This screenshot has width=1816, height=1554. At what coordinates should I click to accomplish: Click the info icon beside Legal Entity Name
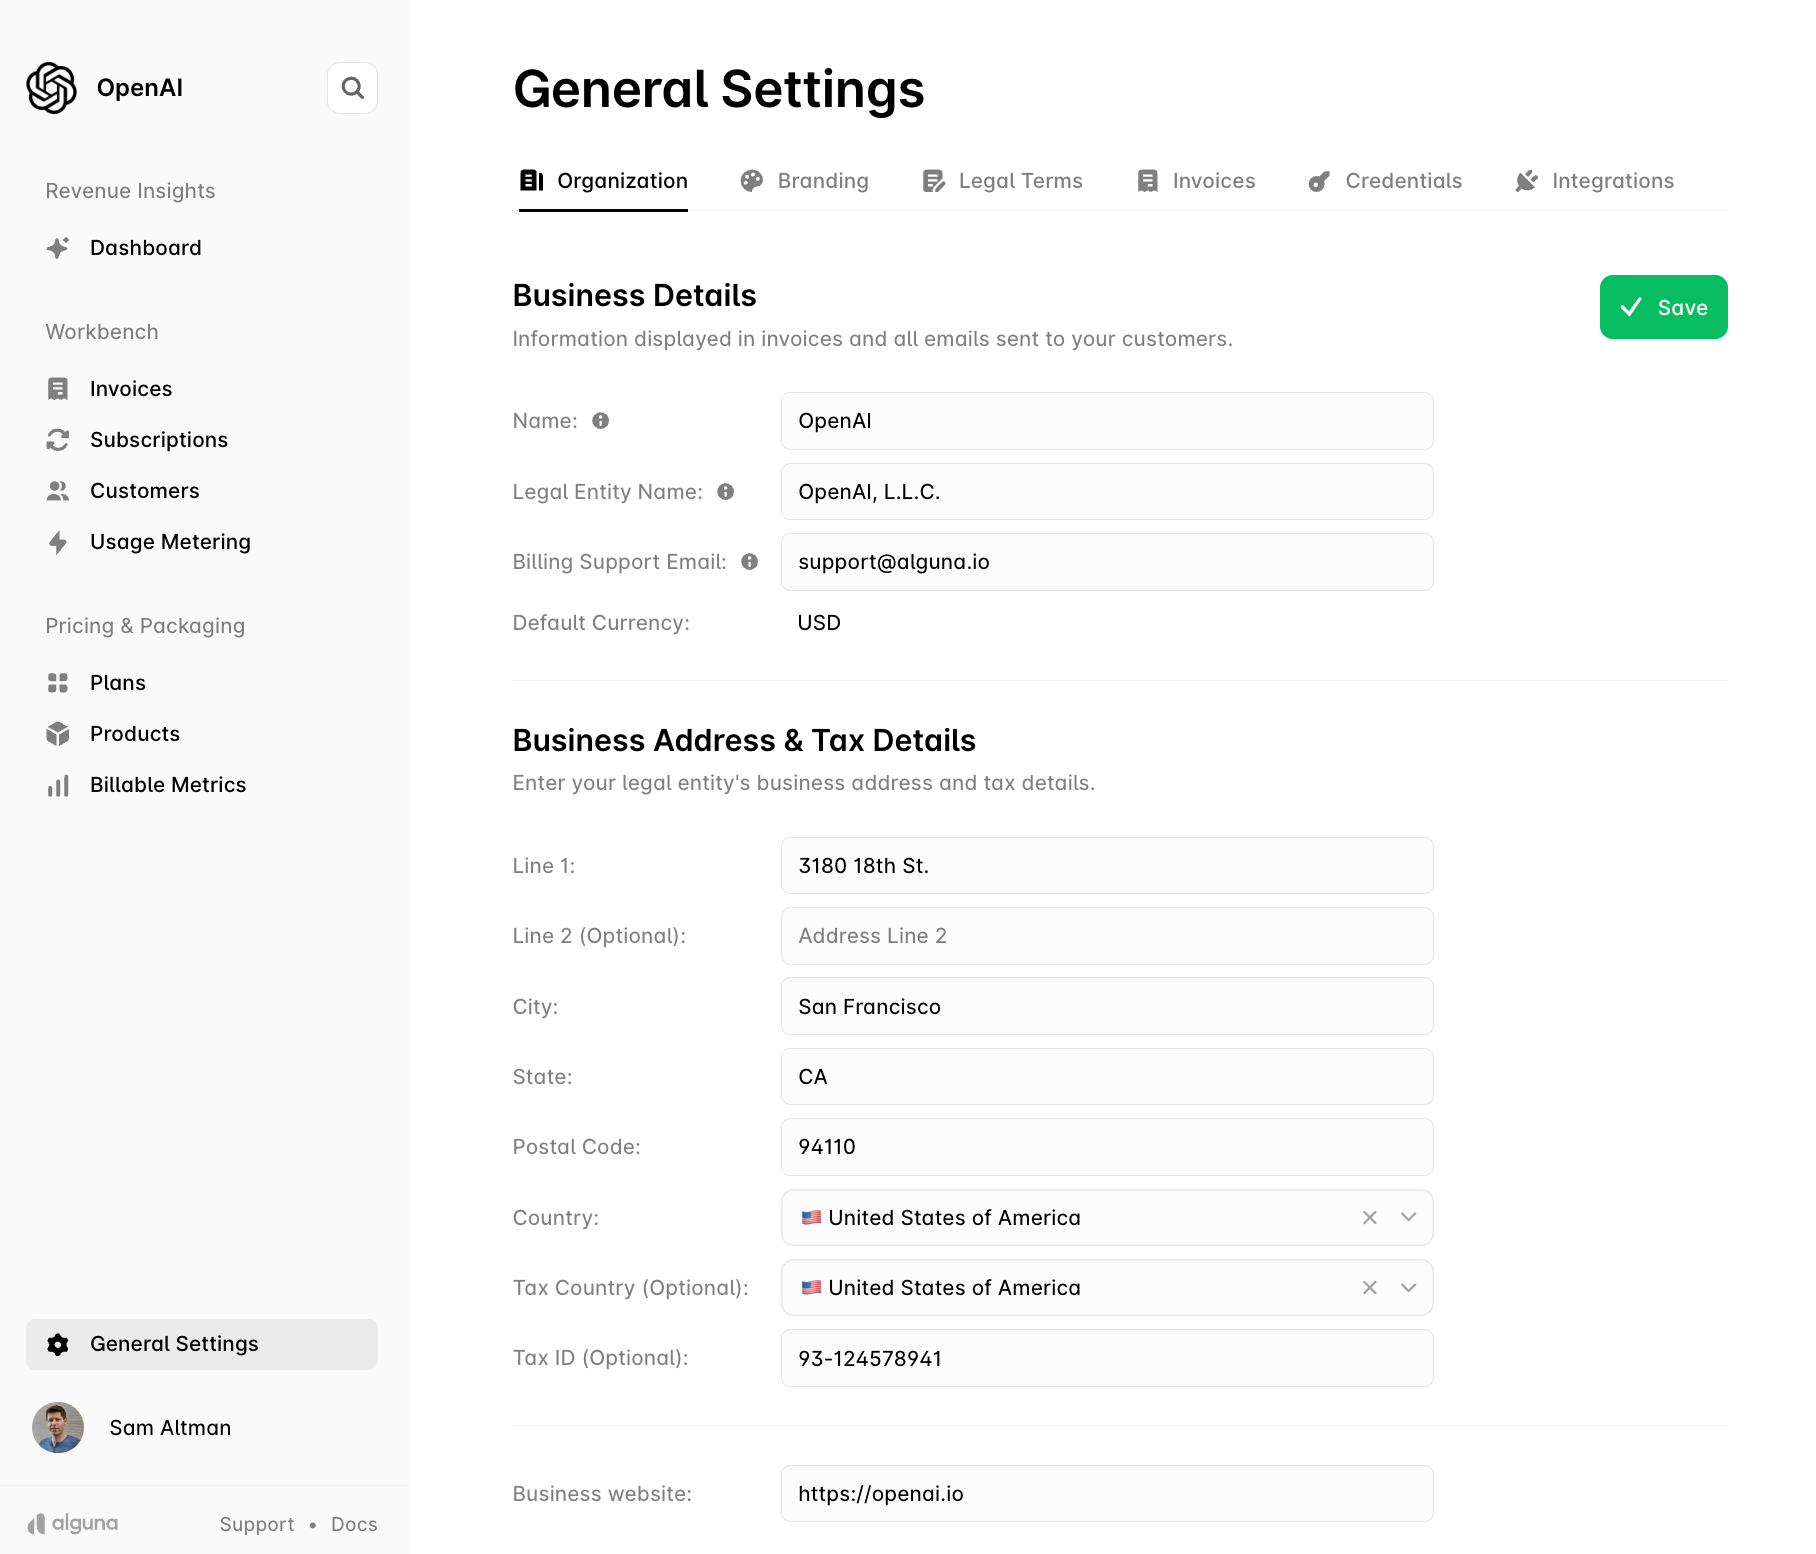[726, 492]
